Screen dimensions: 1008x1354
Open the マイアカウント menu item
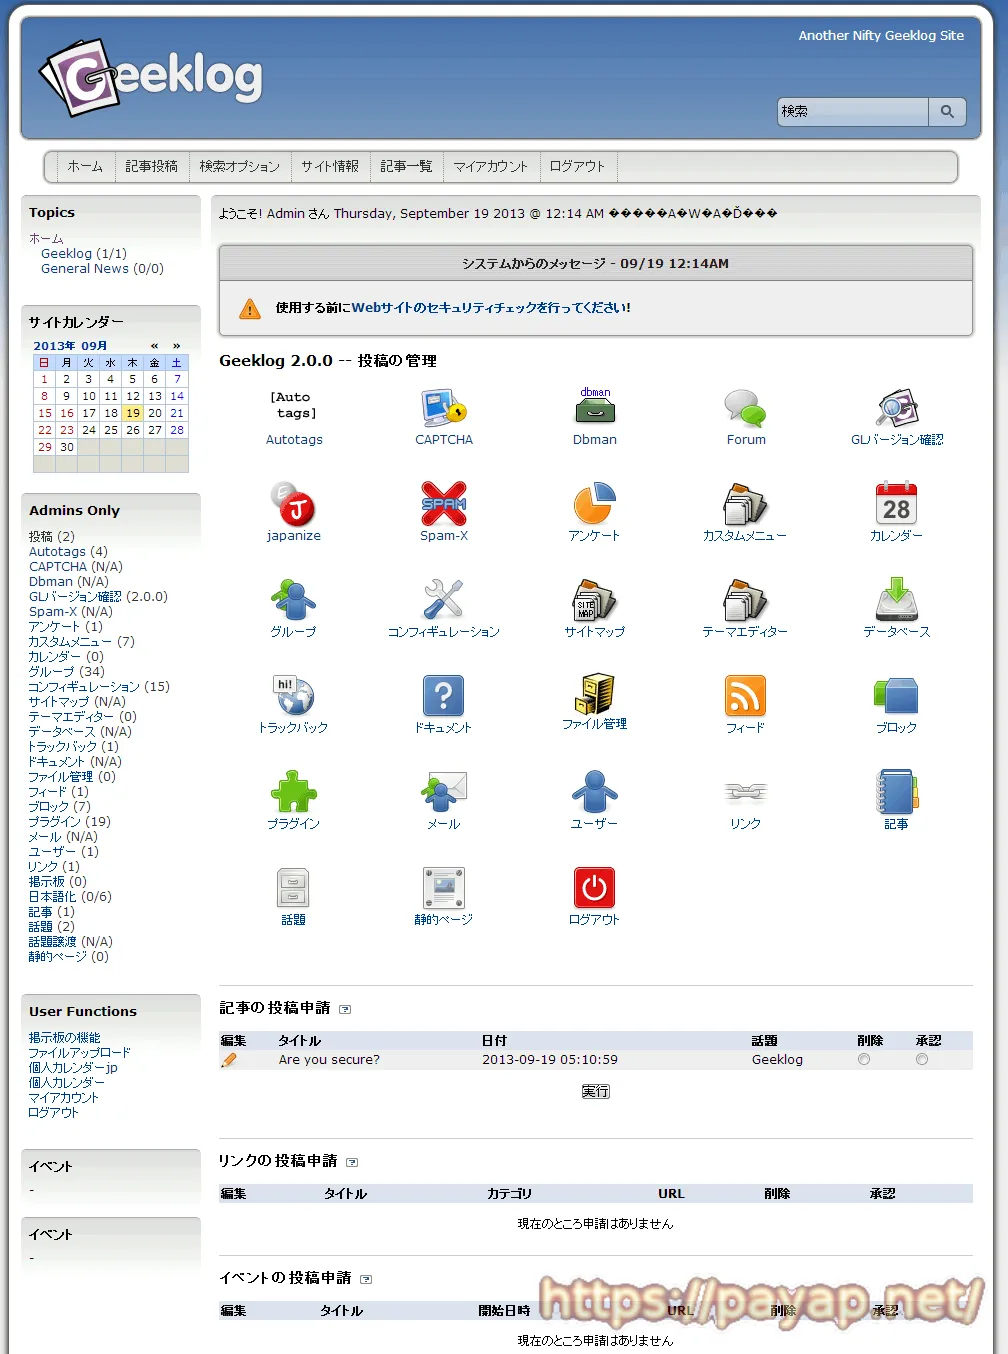click(x=490, y=167)
